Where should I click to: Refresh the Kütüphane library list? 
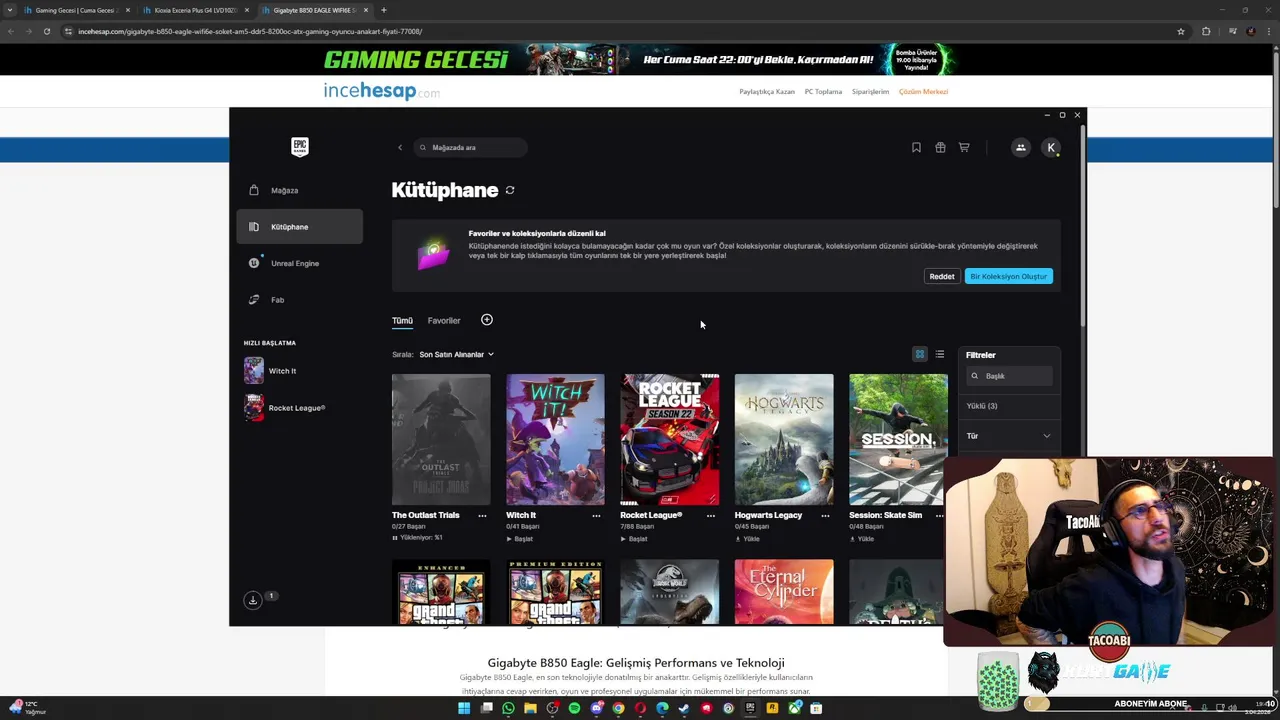[510, 190]
